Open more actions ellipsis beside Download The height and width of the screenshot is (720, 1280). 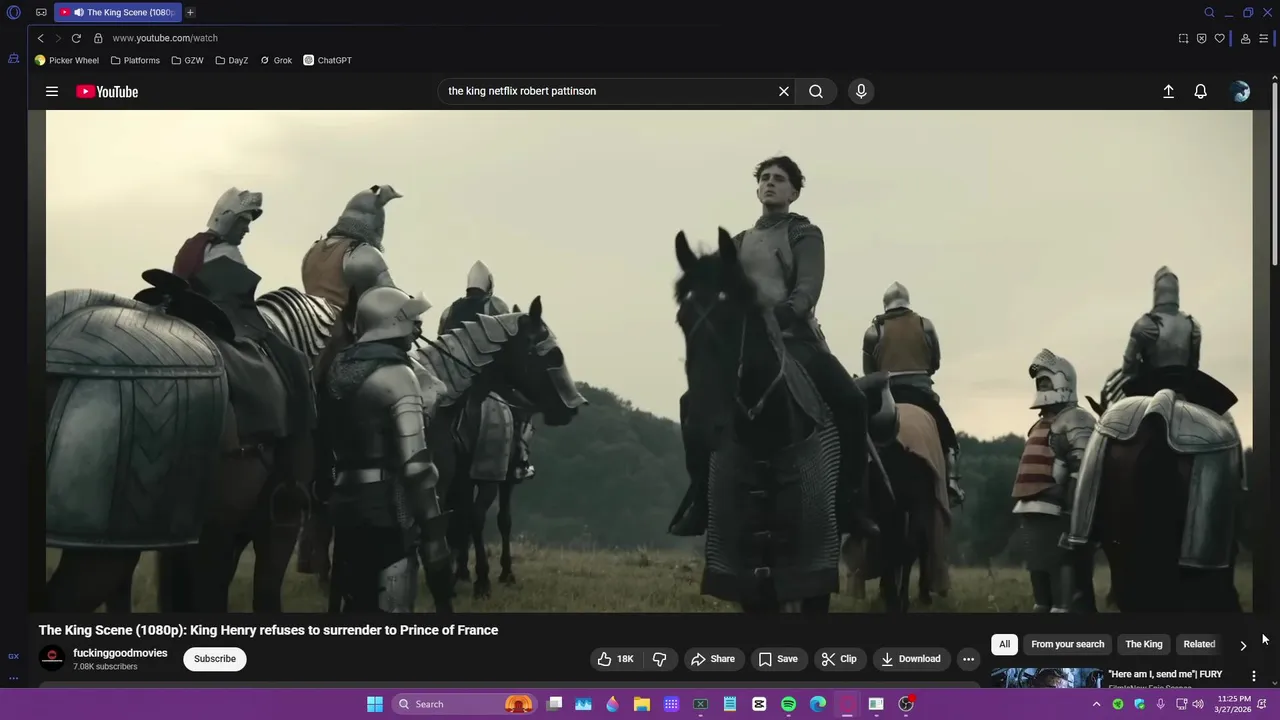[x=968, y=659]
